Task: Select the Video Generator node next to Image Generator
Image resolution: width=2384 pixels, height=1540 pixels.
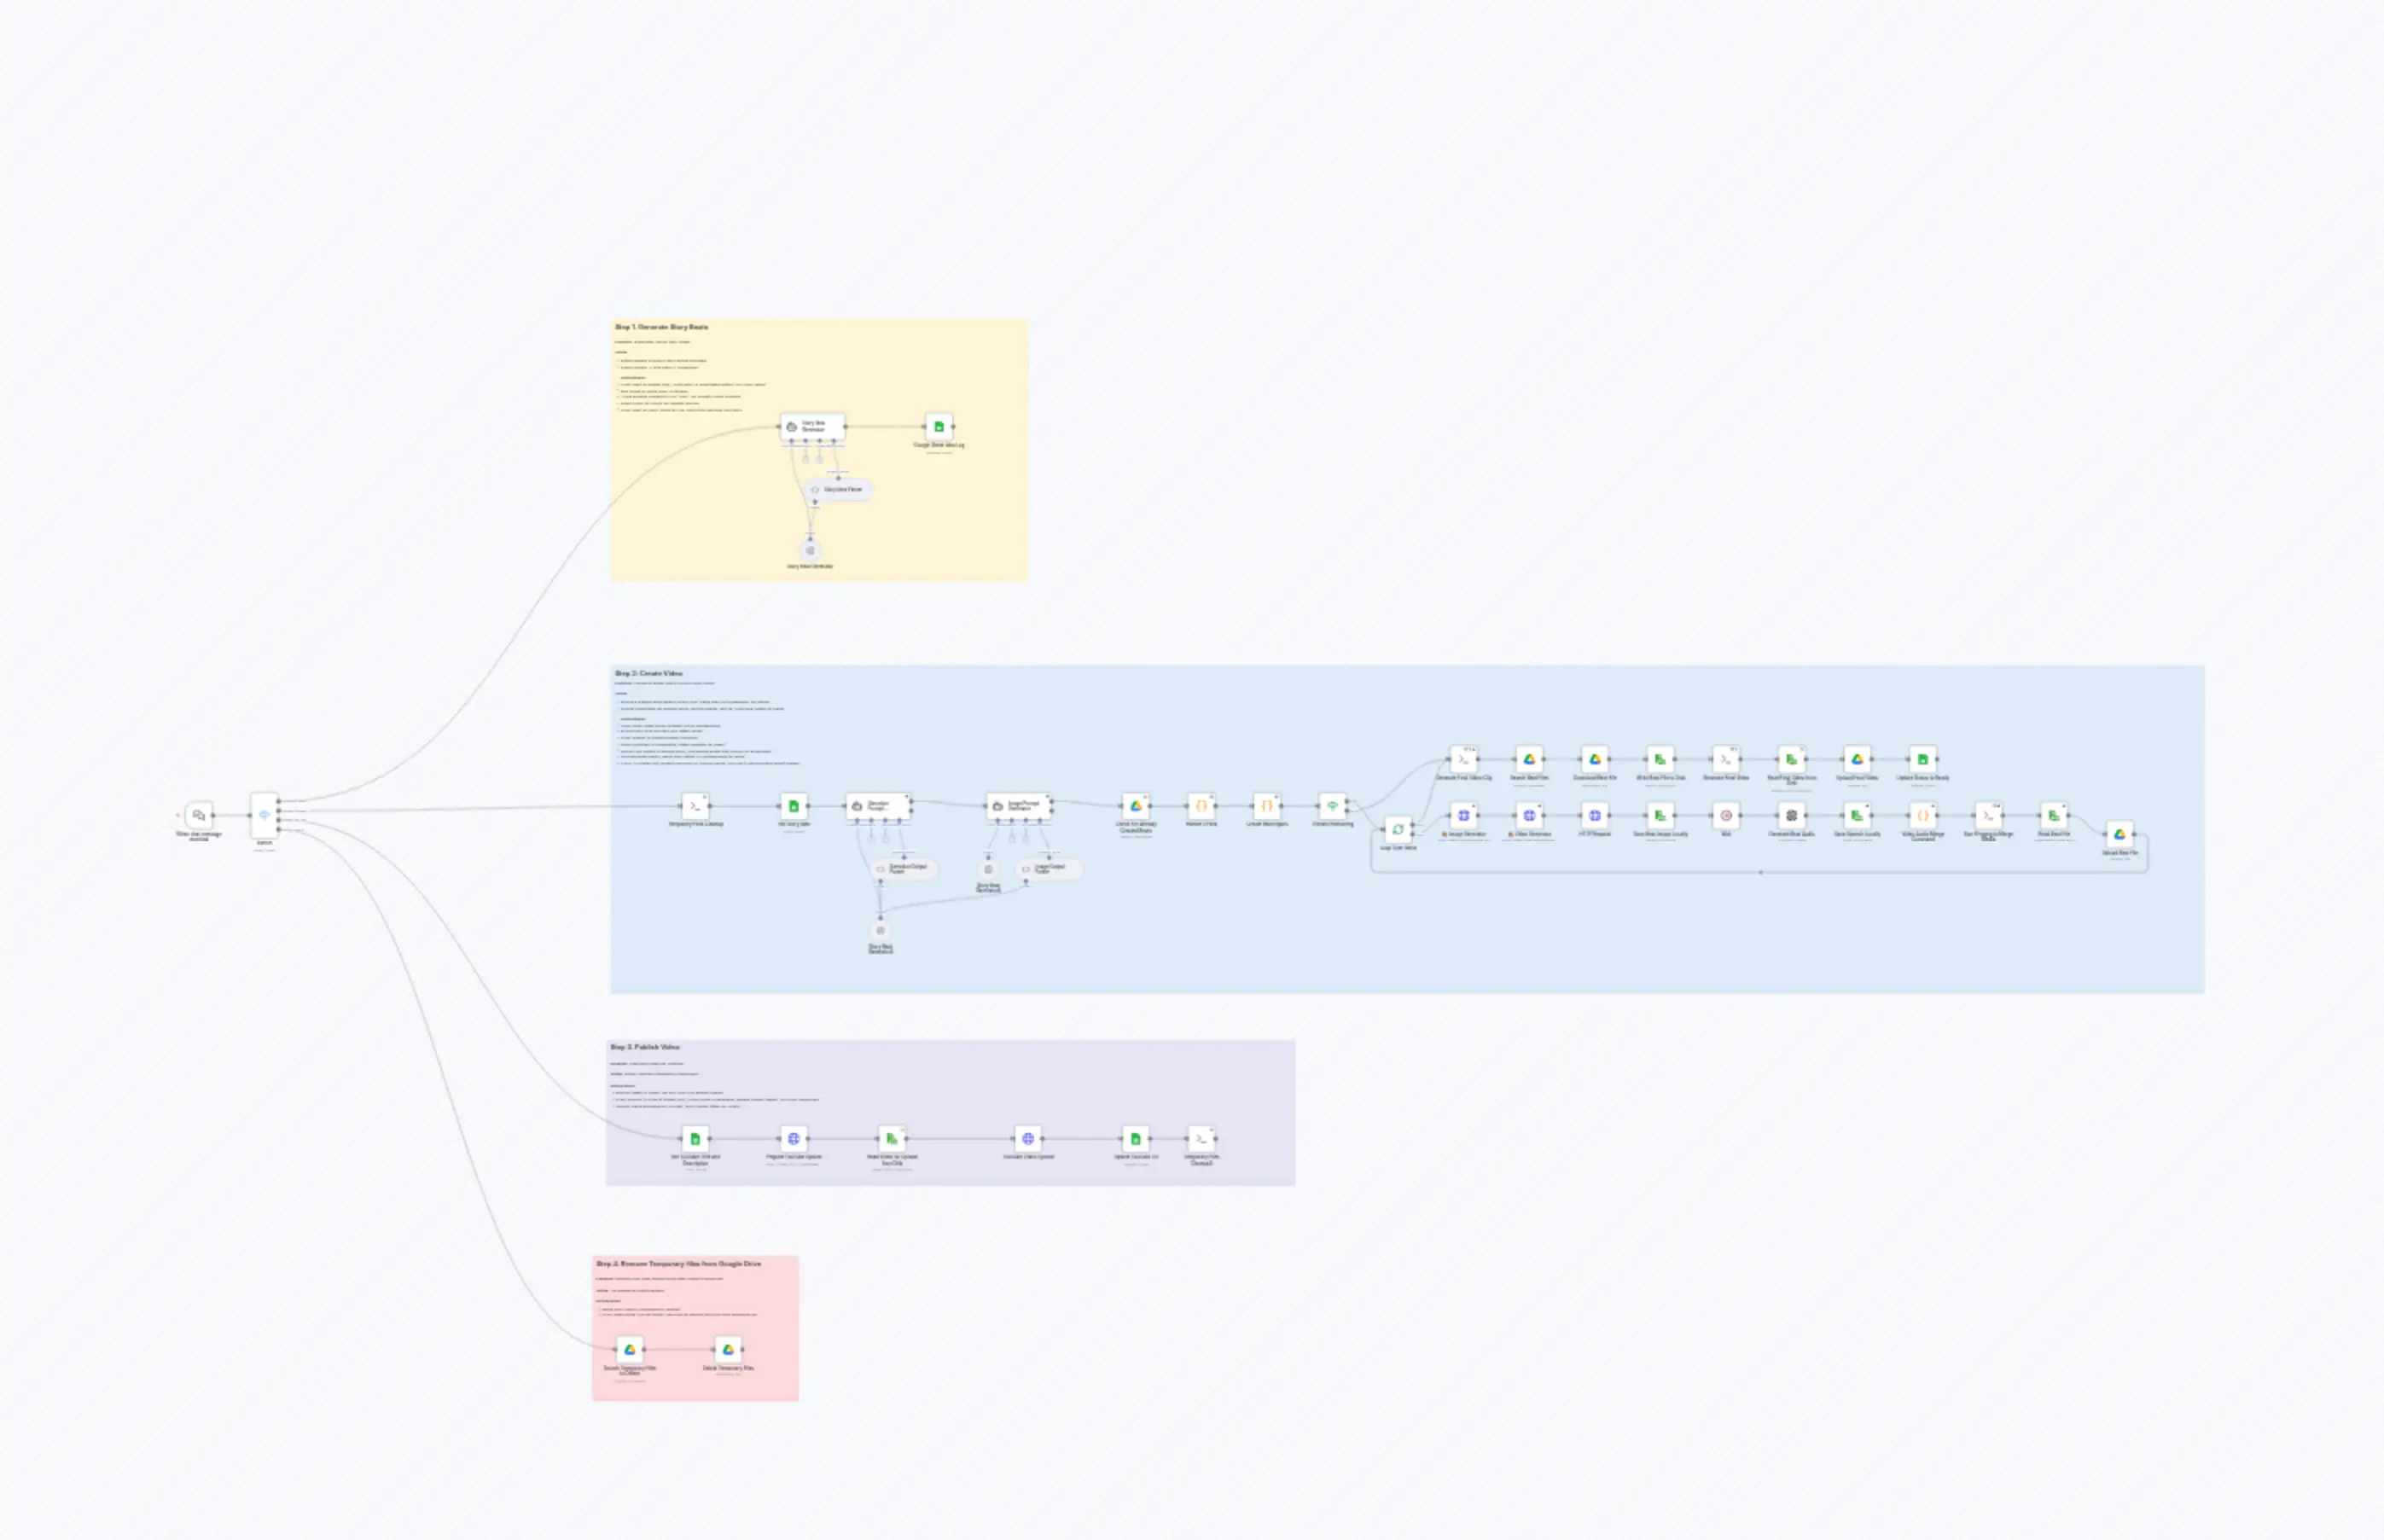Action: pyautogui.click(x=1530, y=816)
